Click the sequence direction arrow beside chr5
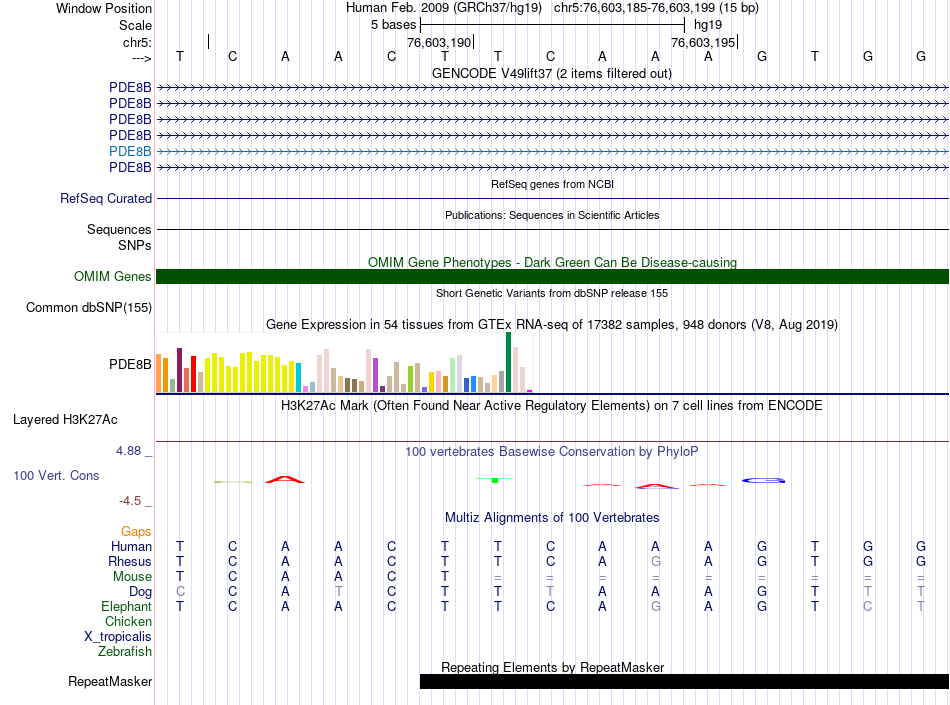The width and height of the screenshot is (950, 705). [x=140, y=57]
